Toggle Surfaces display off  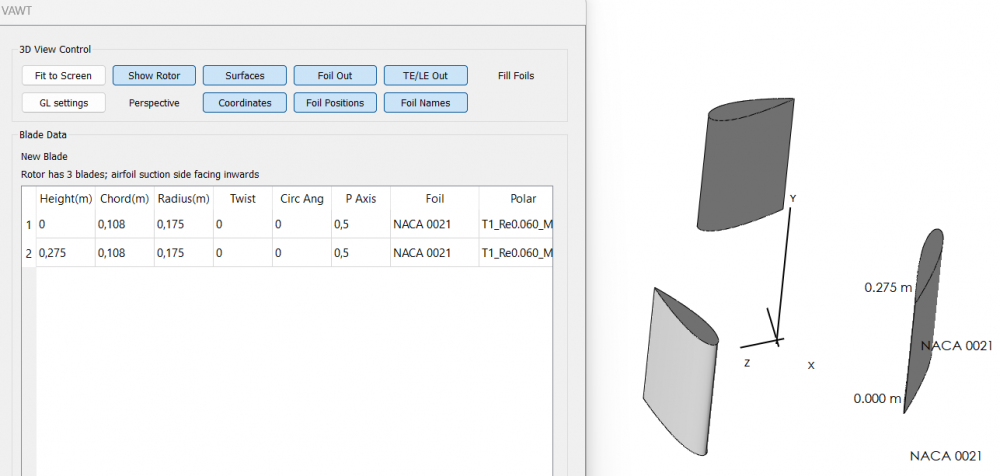(x=245, y=76)
